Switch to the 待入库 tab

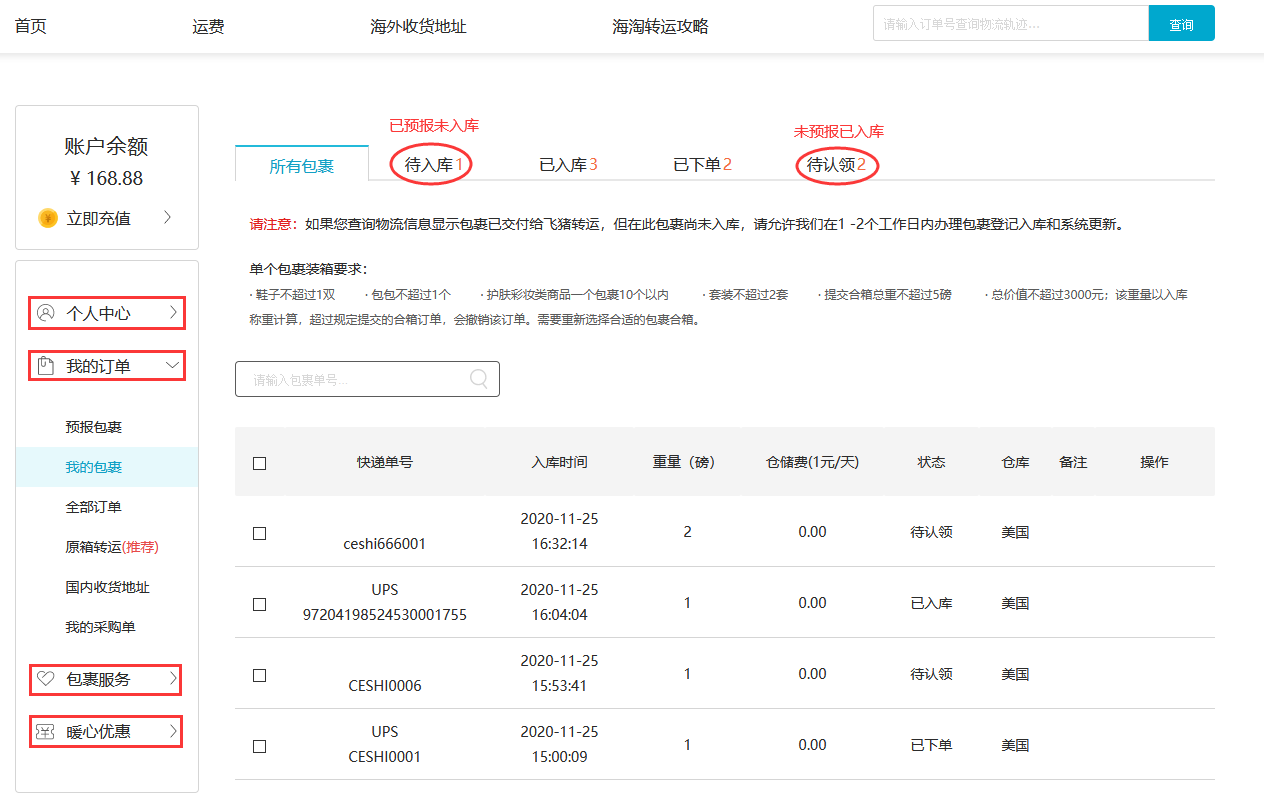pyautogui.click(x=434, y=165)
